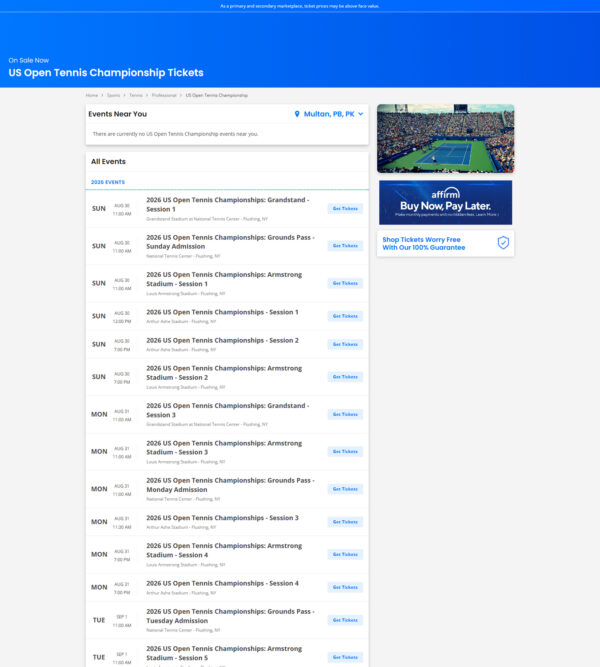Click the location pin icon beside Multan
This screenshot has width=600, height=667.
click(x=297, y=114)
